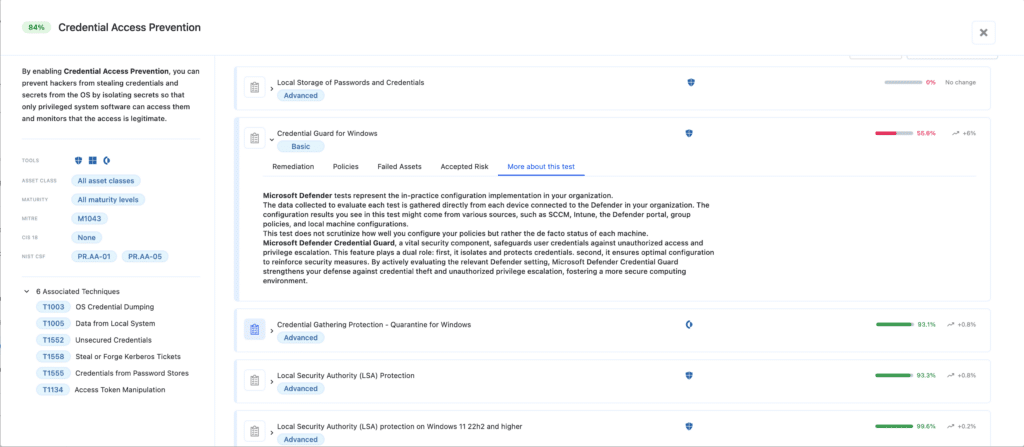The height and width of the screenshot is (447, 1024).
Task: Click the Defender shield icon under Tools
Action: tap(79, 160)
